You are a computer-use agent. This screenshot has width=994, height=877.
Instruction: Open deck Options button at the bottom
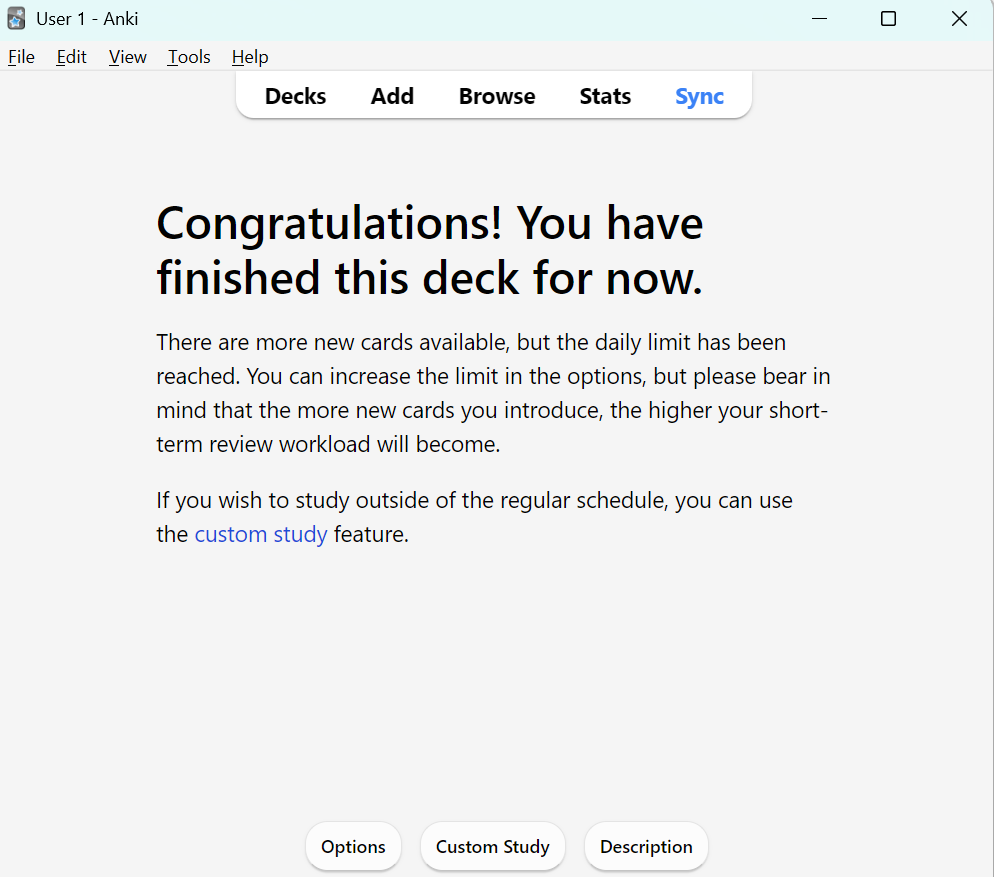pos(353,847)
